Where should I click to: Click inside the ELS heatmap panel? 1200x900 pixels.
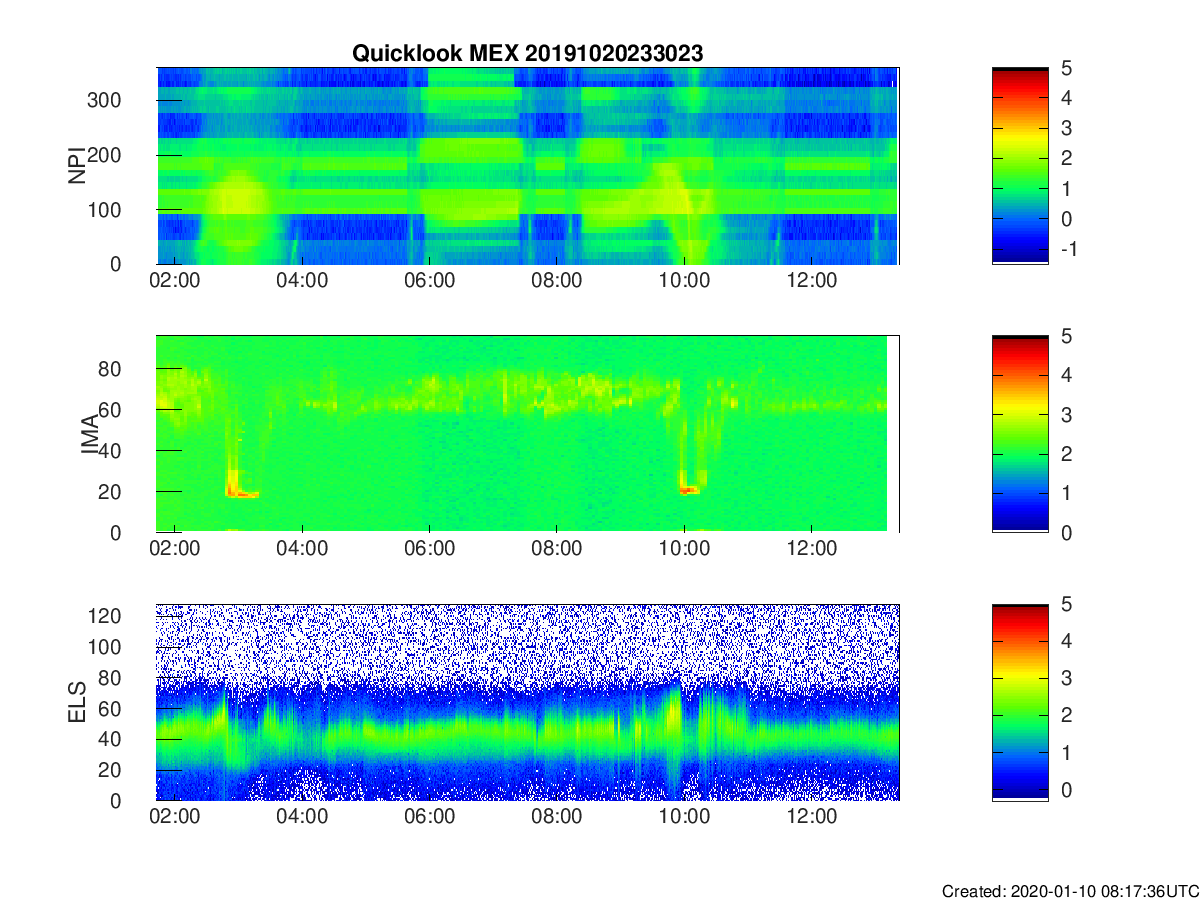527,702
